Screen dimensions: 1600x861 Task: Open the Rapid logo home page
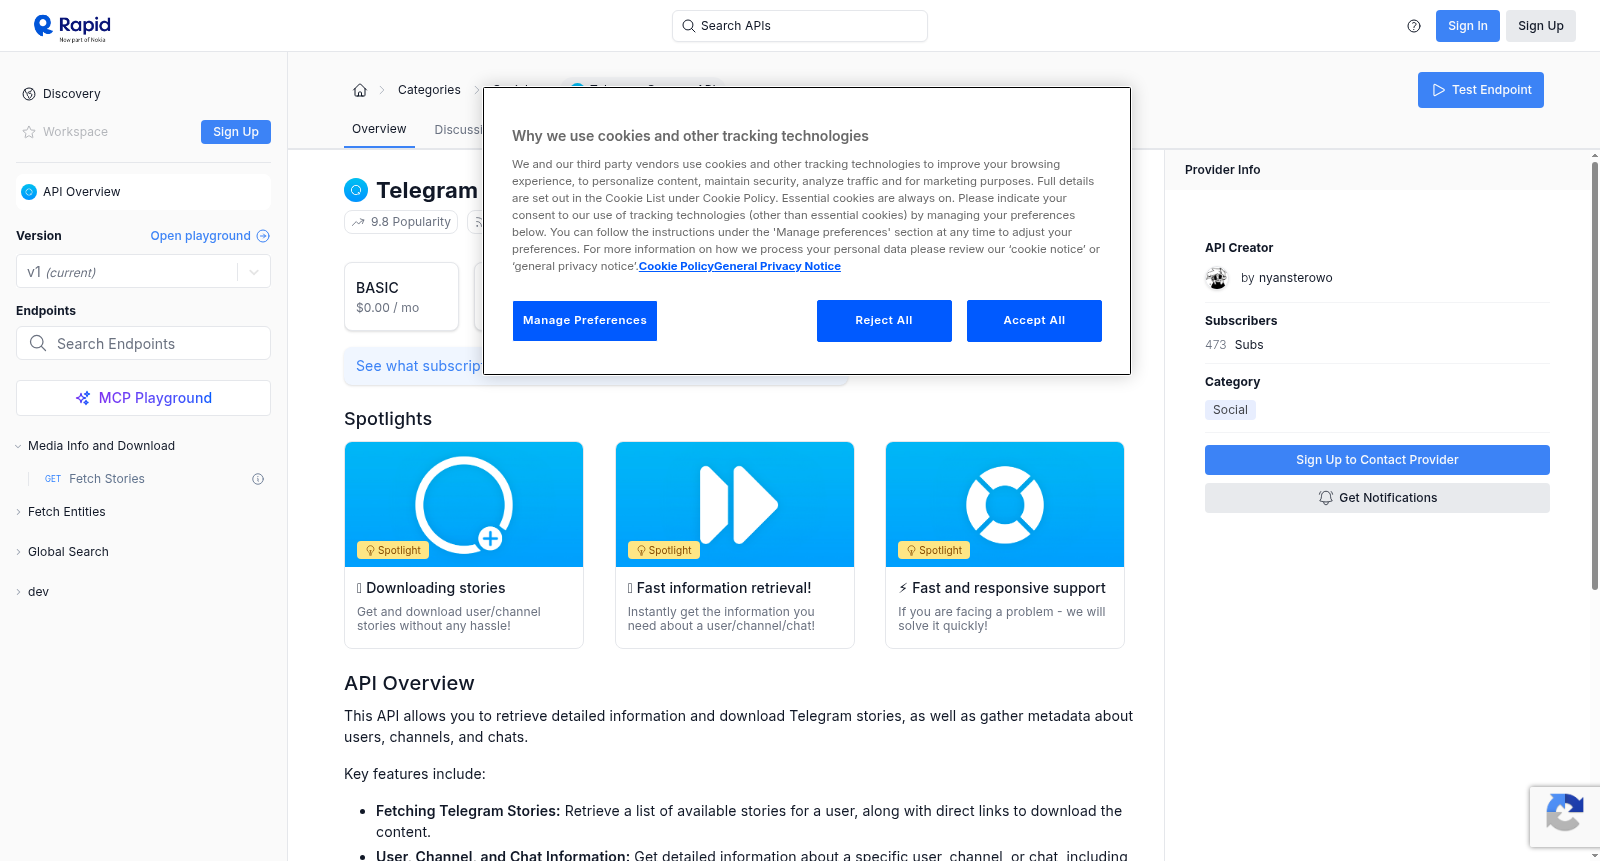(x=72, y=27)
